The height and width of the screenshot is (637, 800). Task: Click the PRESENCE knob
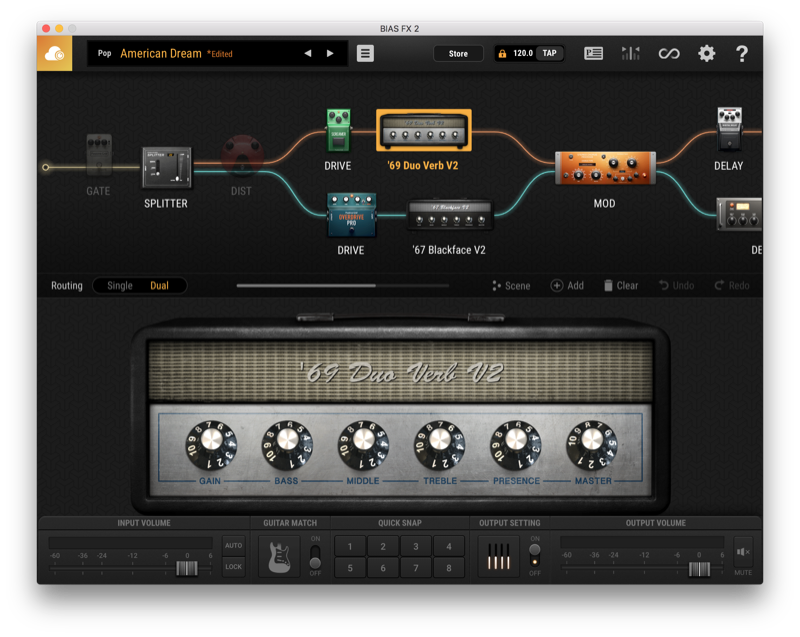pos(516,445)
